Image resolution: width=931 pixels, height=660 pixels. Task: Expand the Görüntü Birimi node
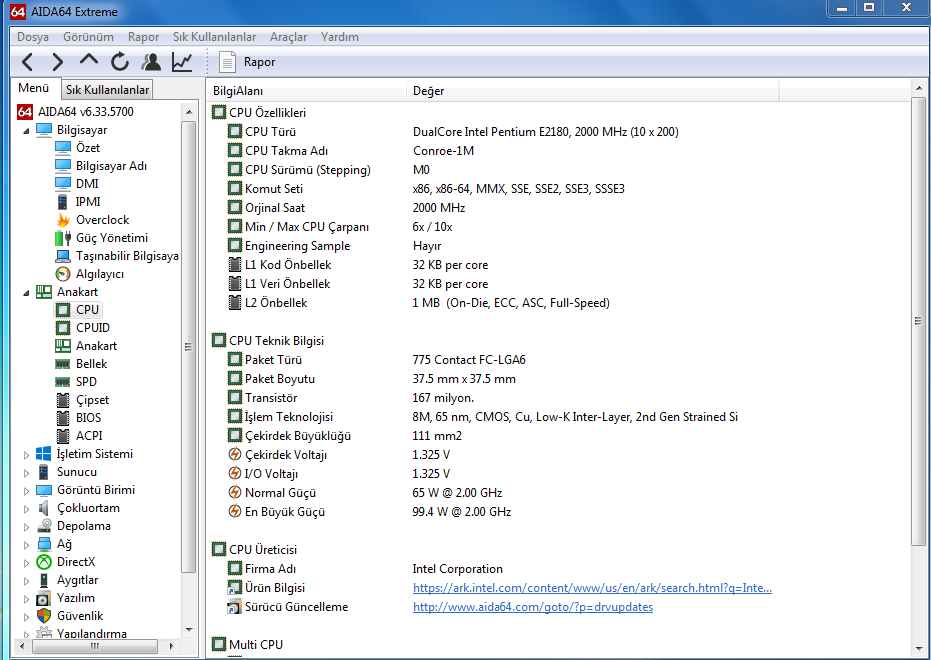[26, 491]
